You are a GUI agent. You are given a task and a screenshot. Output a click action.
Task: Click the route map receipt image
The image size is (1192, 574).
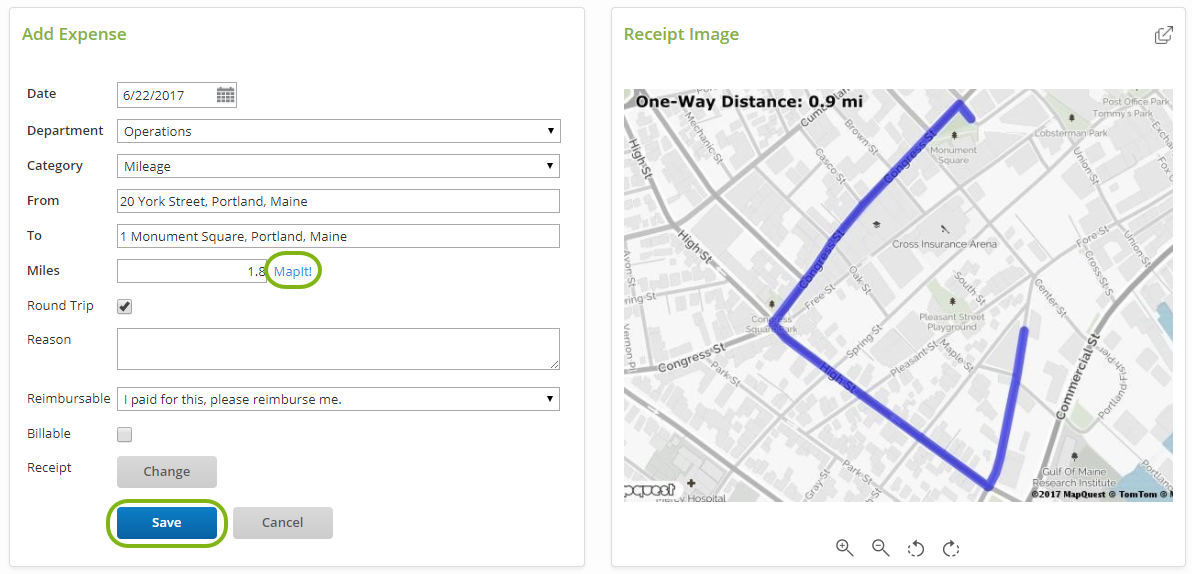(x=897, y=295)
